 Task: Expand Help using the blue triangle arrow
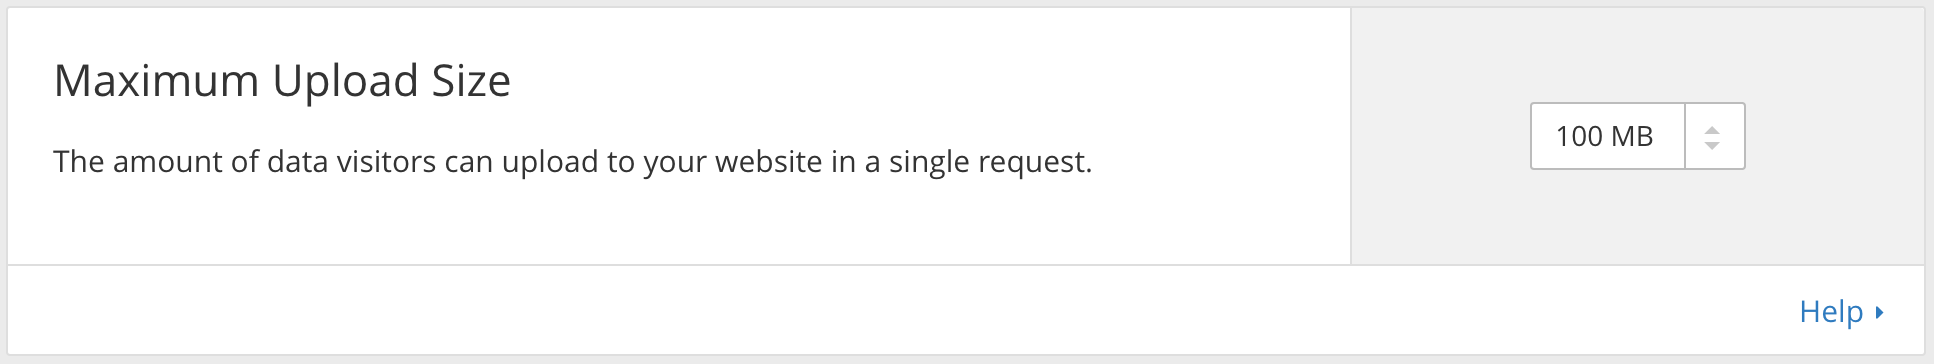1880,312
